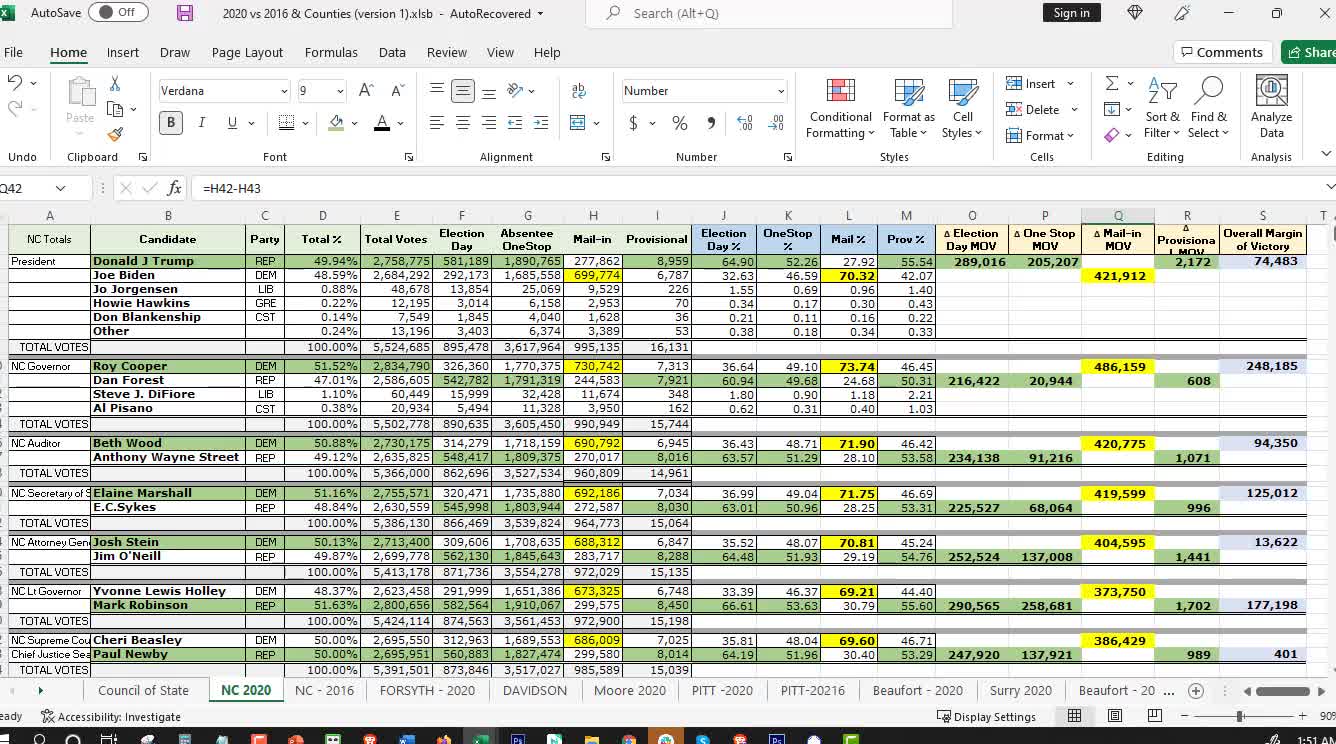Apply Percent Style with the % icon

680,123
